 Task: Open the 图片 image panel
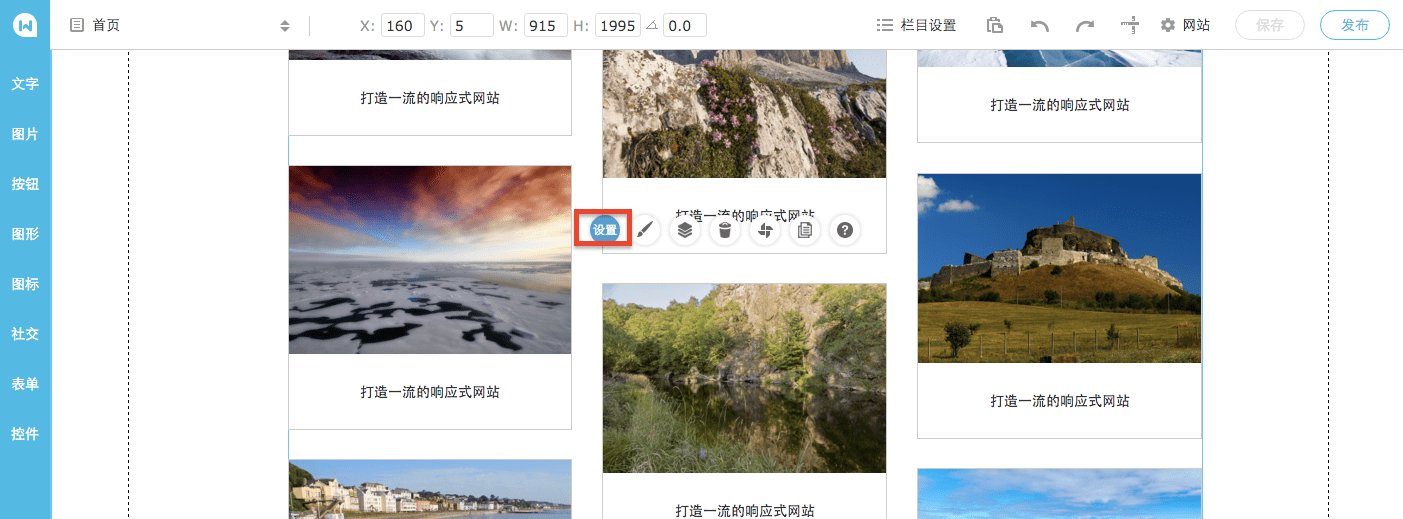[25, 134]
